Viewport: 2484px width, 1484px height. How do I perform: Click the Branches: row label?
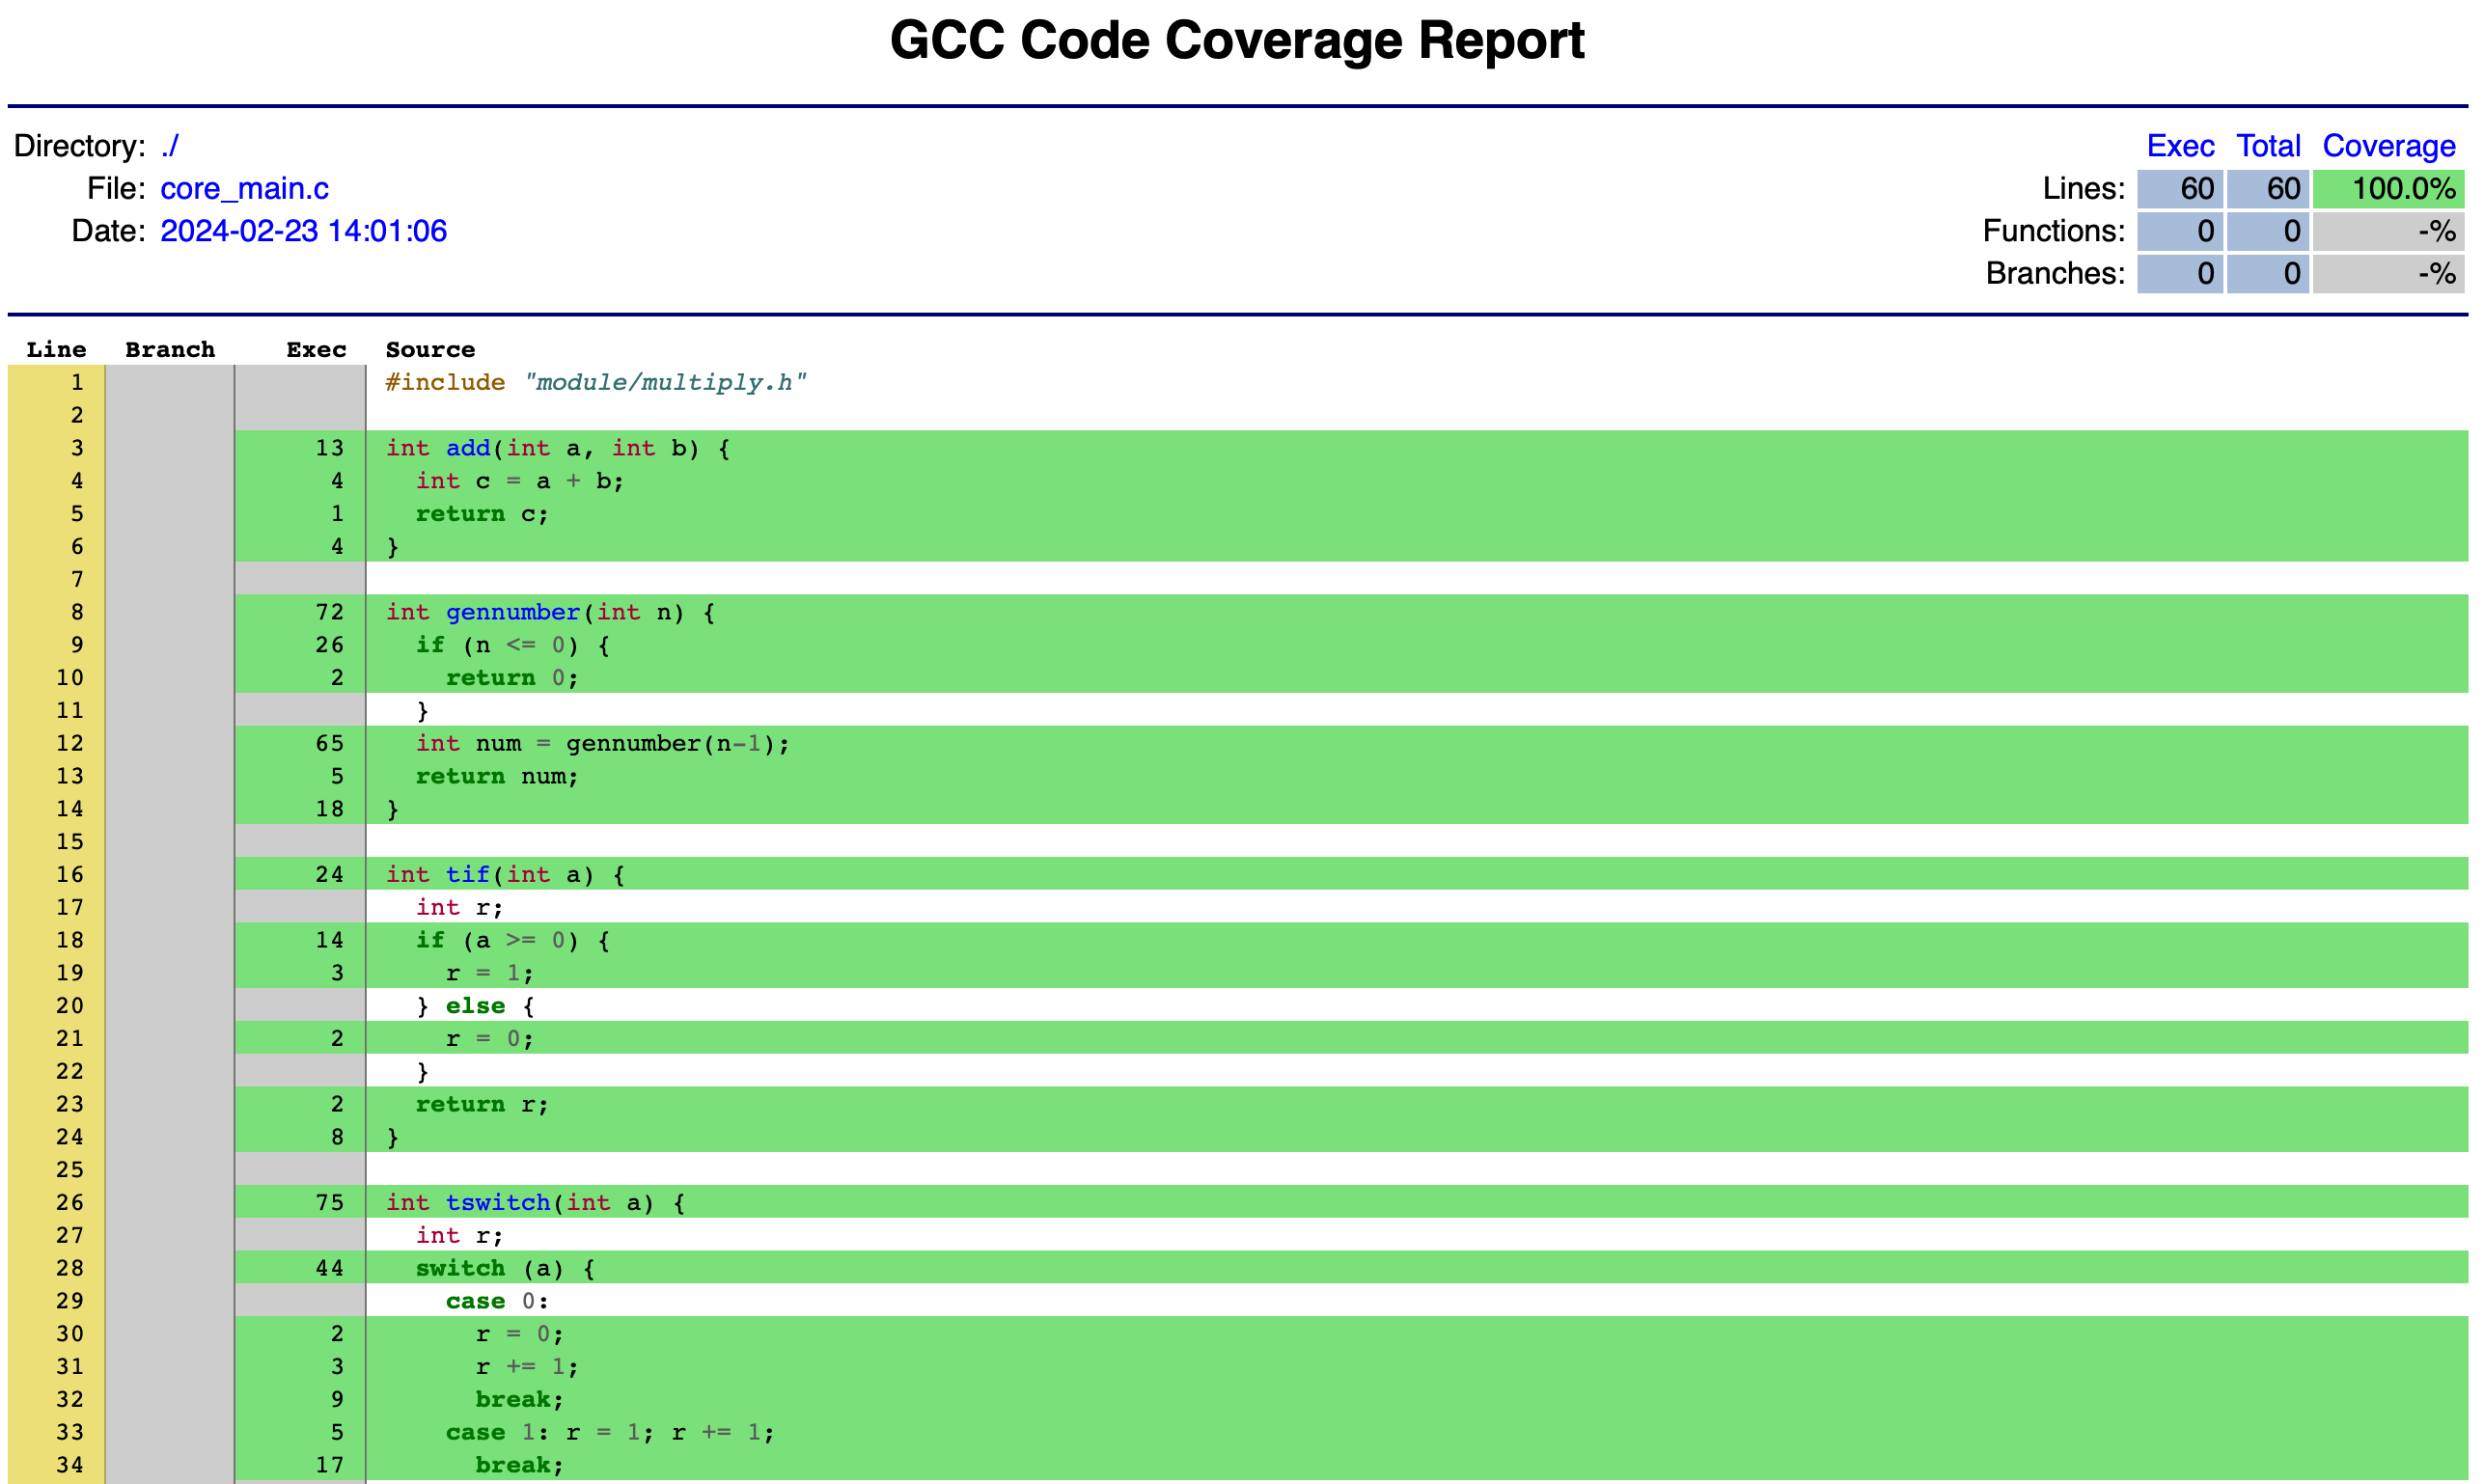2055,273
